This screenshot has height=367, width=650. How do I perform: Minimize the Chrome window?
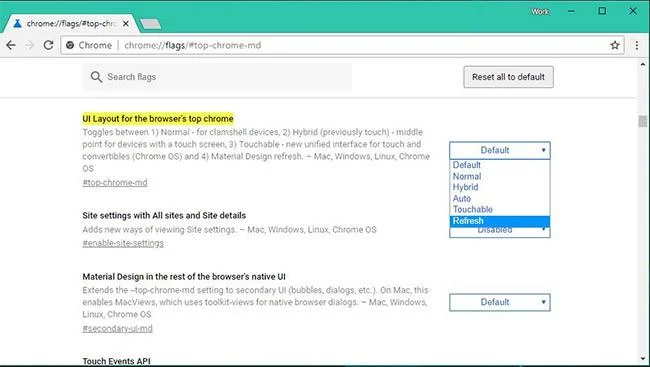[571, 11]
